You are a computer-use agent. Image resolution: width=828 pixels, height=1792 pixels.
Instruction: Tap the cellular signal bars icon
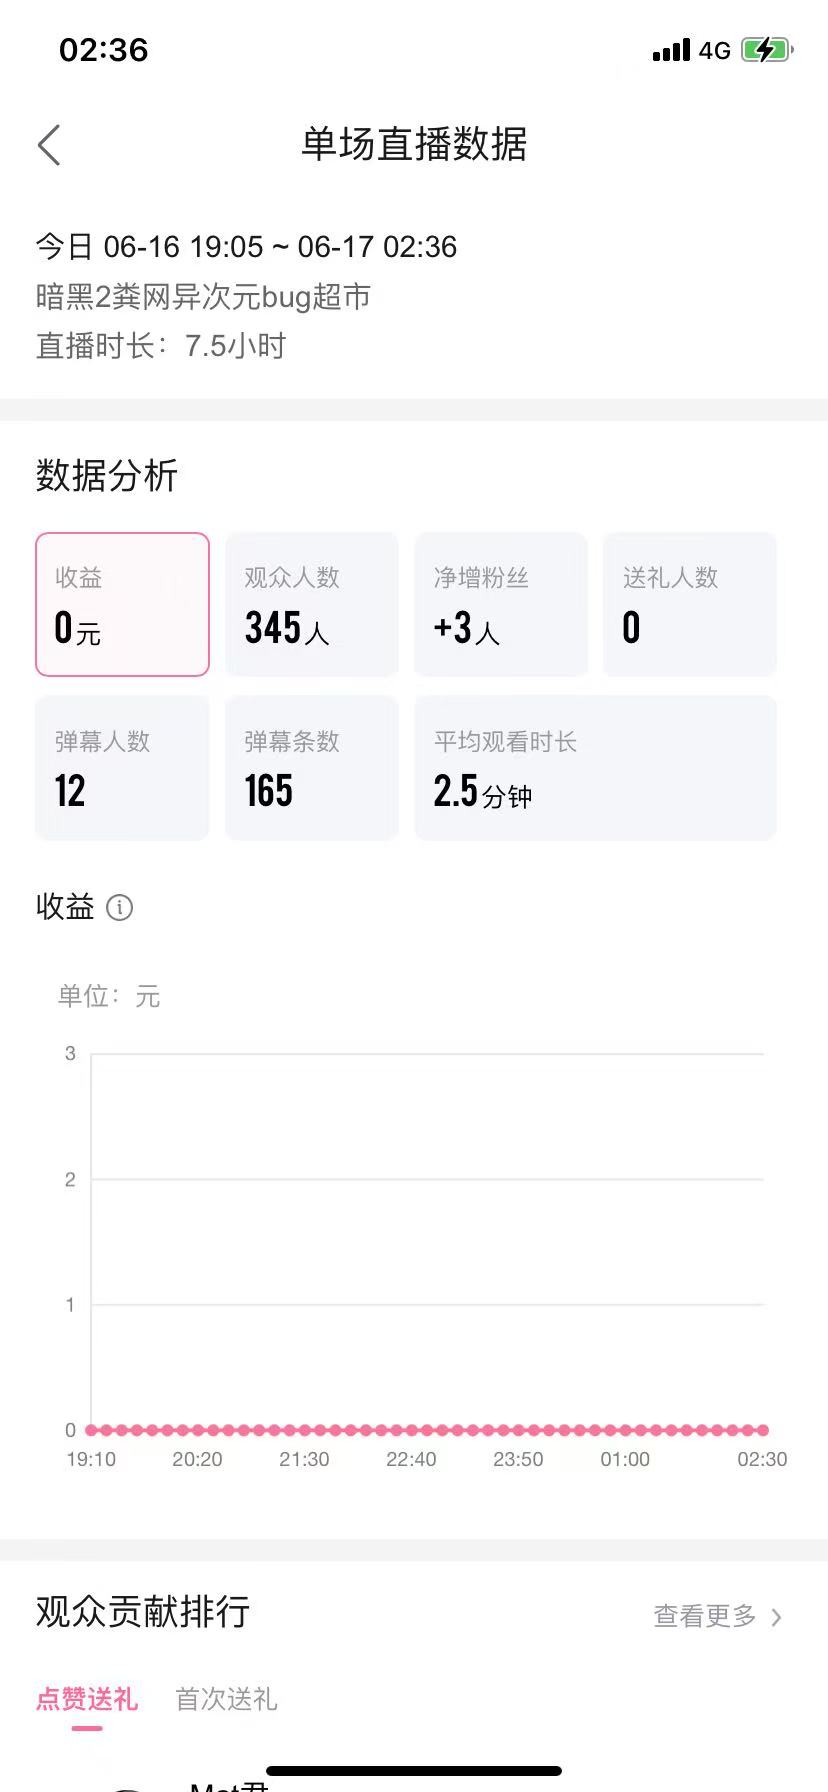click(671, 50)
